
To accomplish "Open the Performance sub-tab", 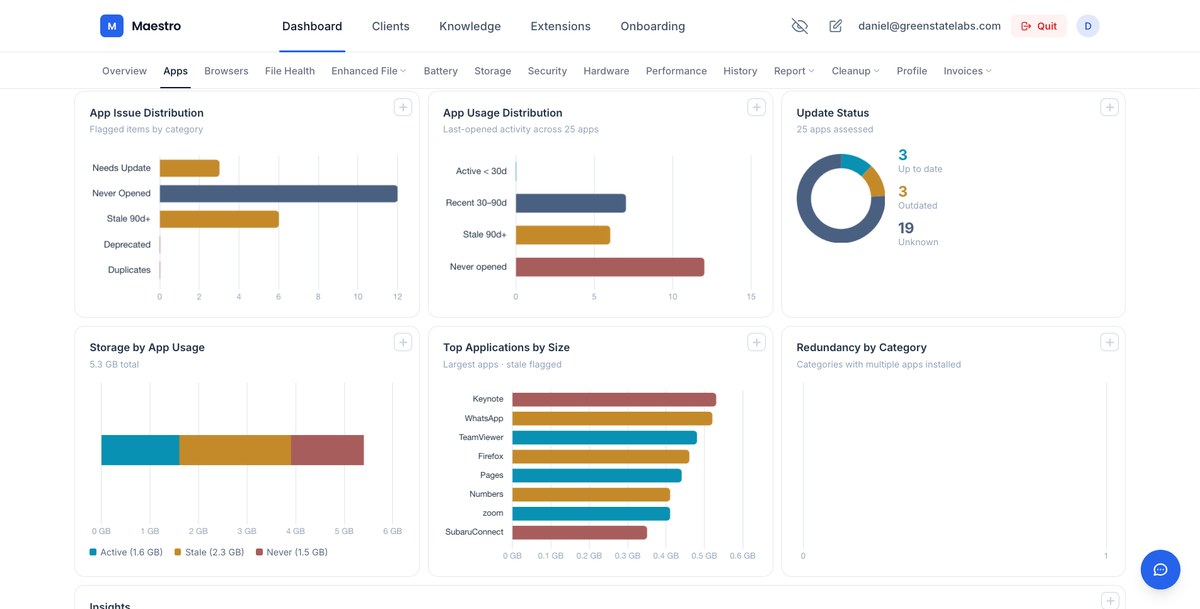I will coord(676,71).
